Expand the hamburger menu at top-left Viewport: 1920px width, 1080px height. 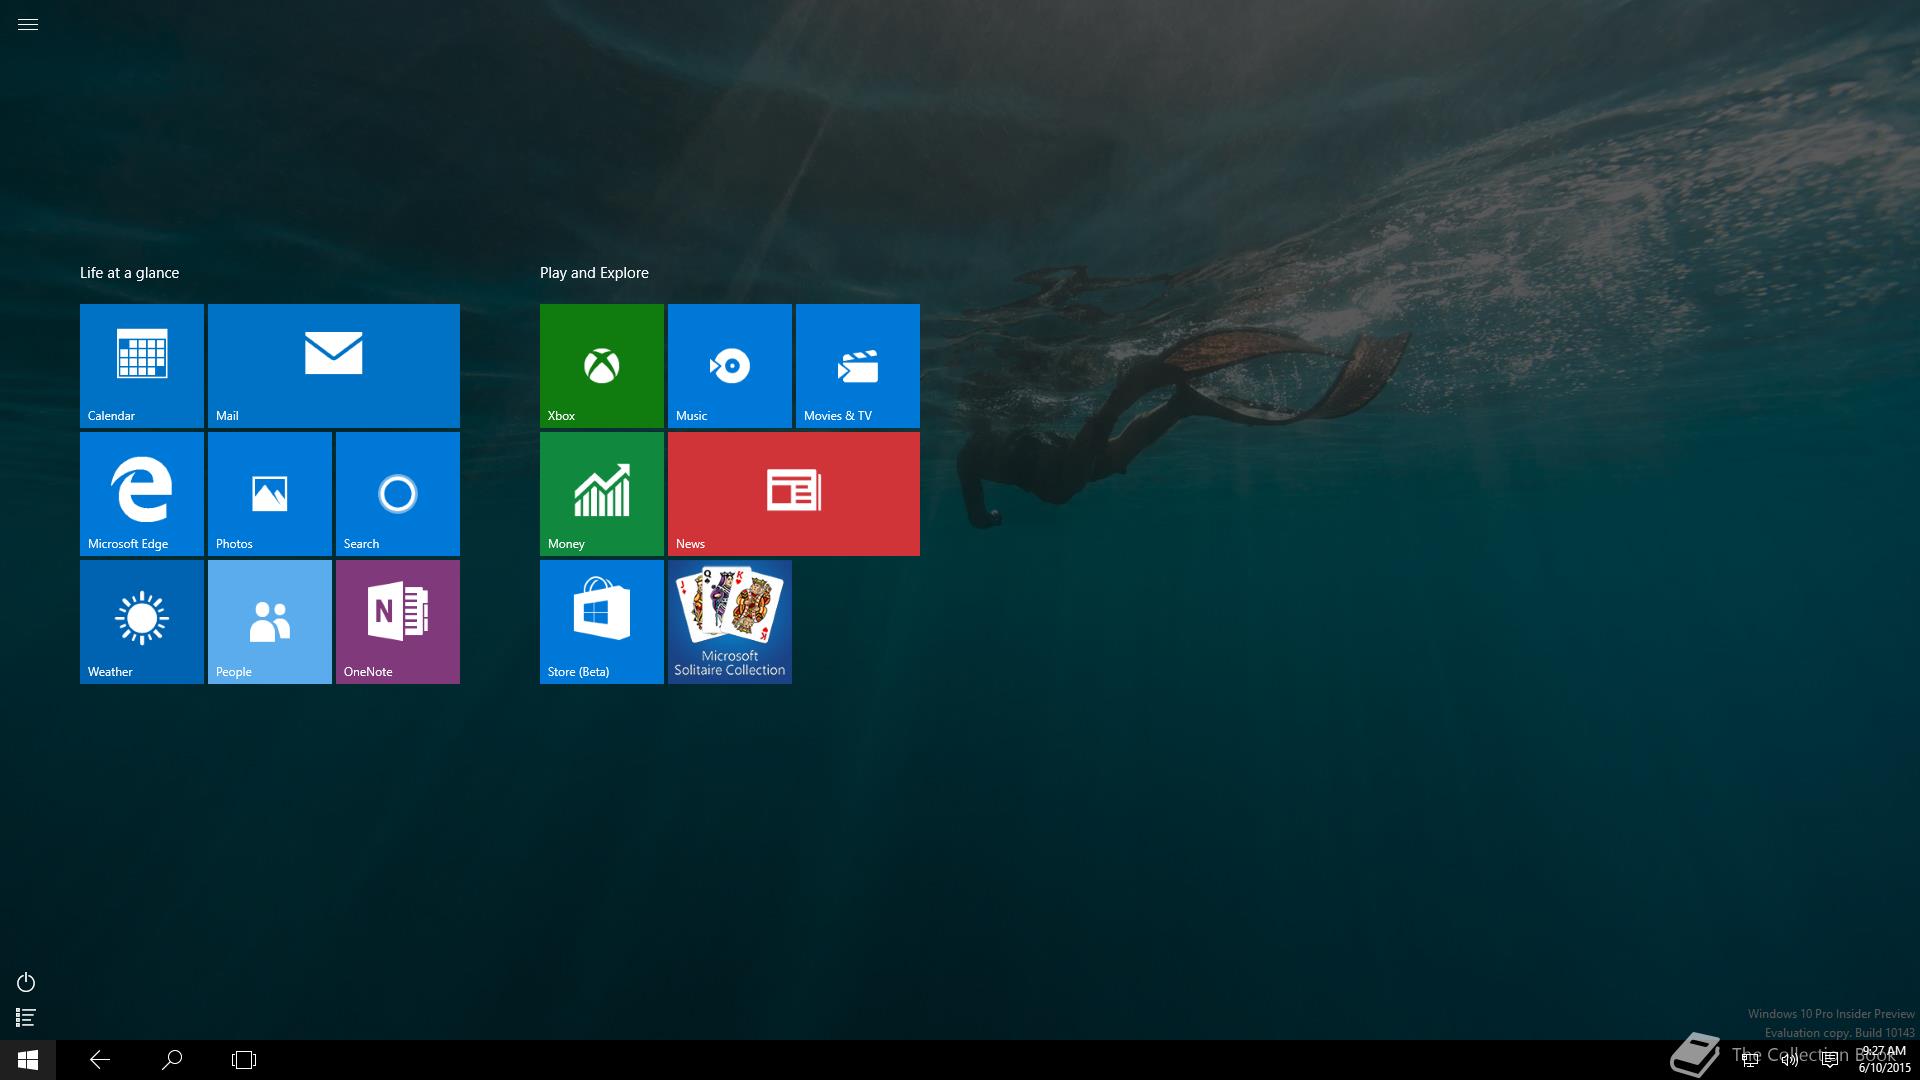point(28,25)
